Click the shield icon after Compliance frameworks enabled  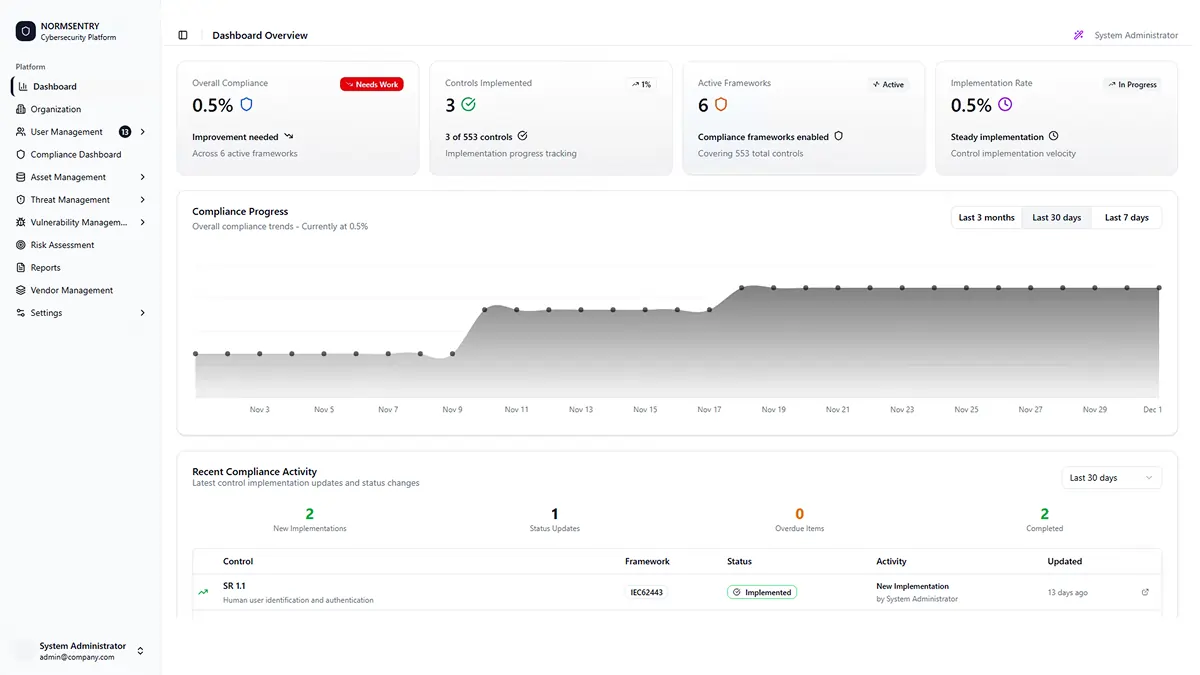pos(838,136)
